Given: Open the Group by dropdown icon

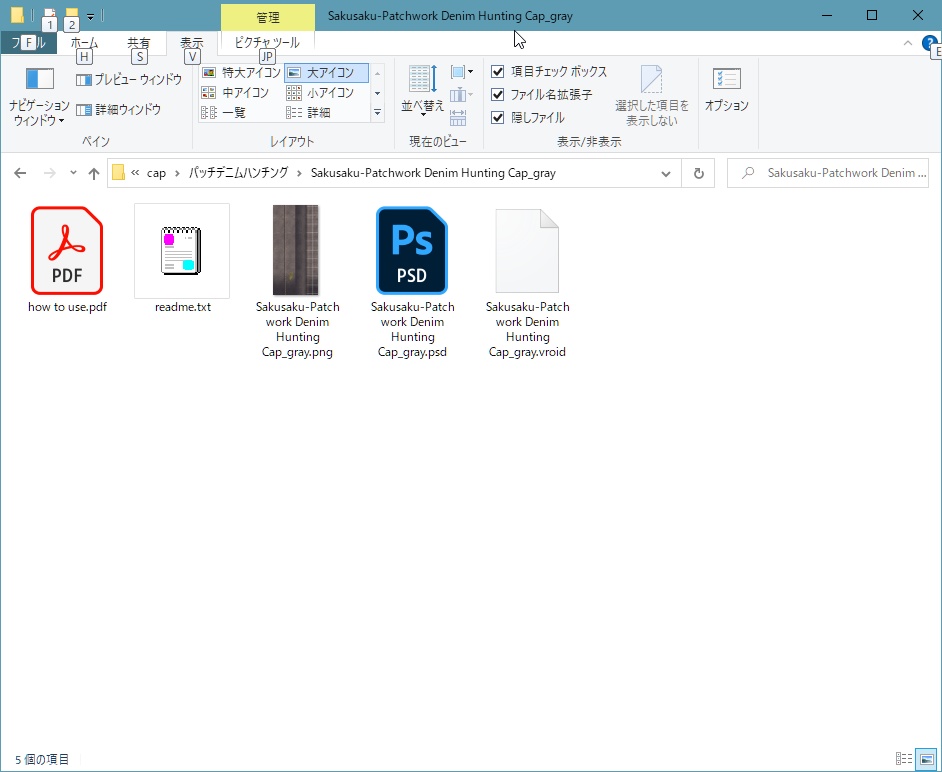Looking at the screenshot, I should tap(461, 72).
